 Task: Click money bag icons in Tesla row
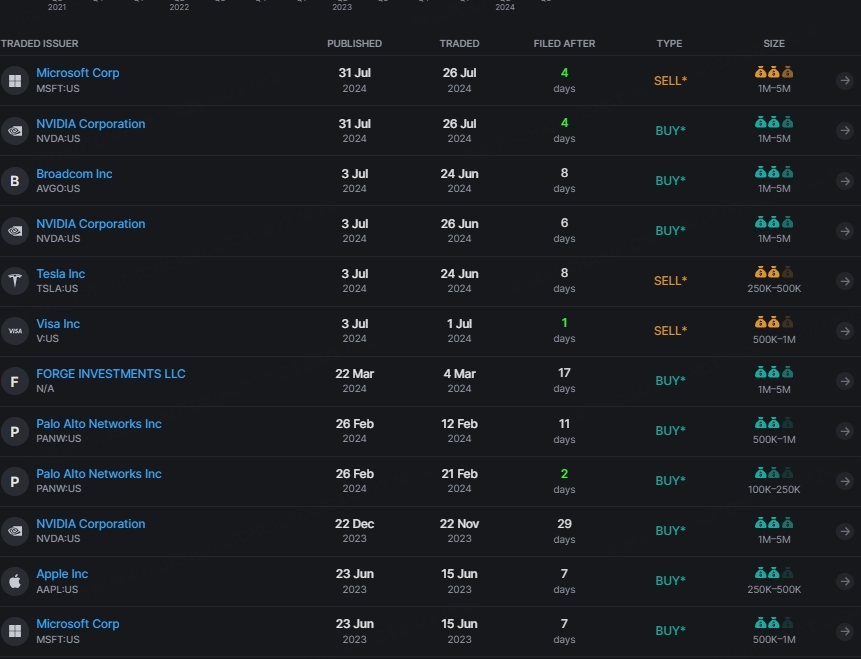pyautogui.click(x=774, y=272)
